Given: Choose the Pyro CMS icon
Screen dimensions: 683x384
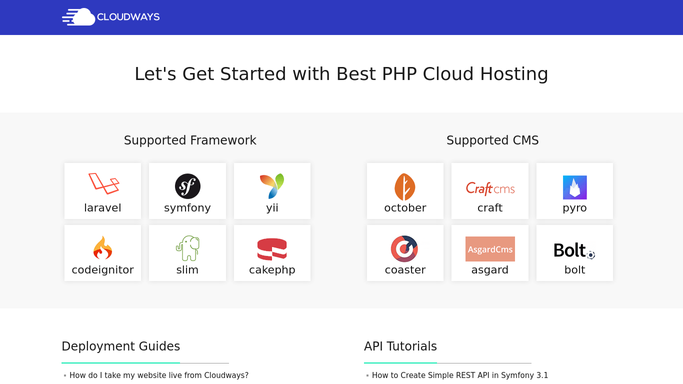Looking at the screenshot, I should click(x=575, y=187).
